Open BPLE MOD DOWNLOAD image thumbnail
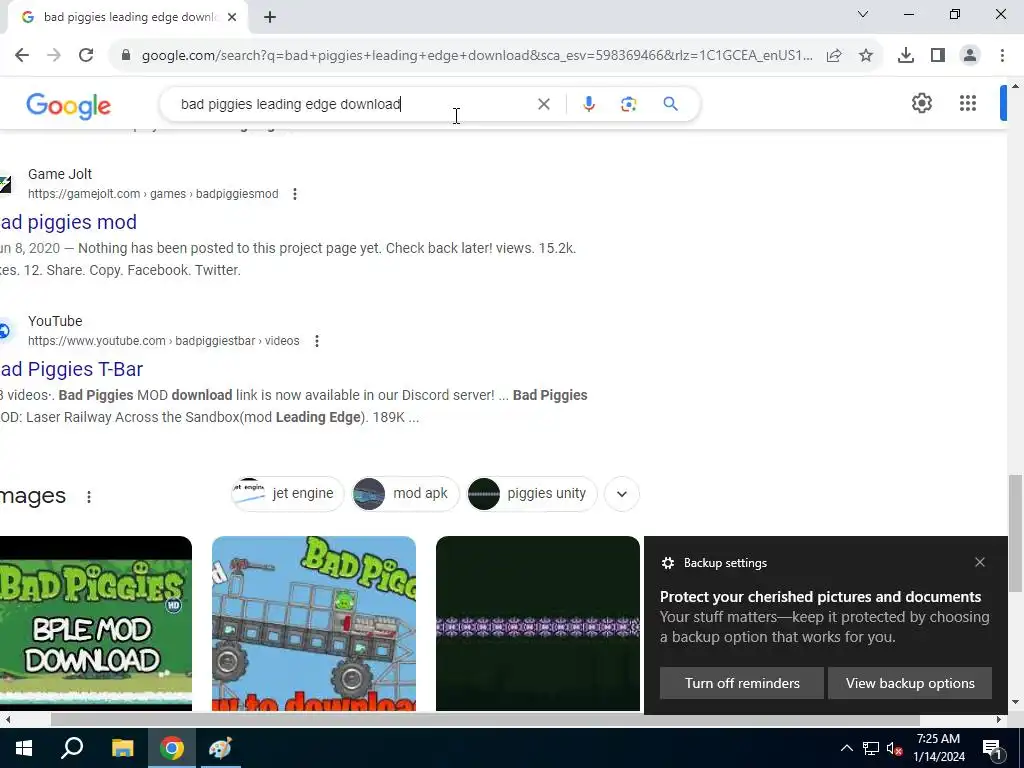The image size is (1024, 768). 96,623
